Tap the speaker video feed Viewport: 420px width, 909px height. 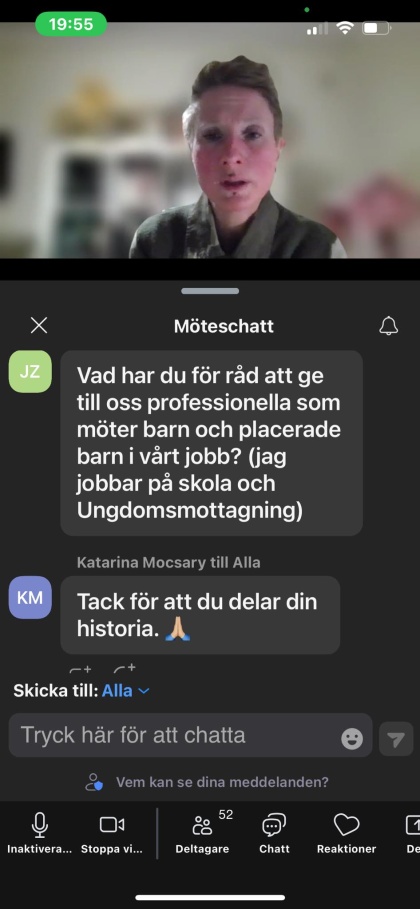[x=210, y=140]
